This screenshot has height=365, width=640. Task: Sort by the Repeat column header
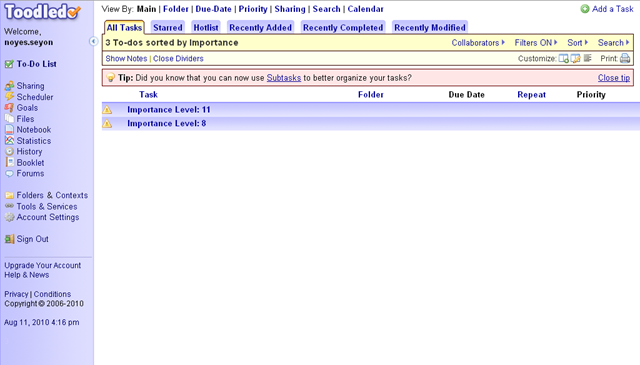pos(531,94)
